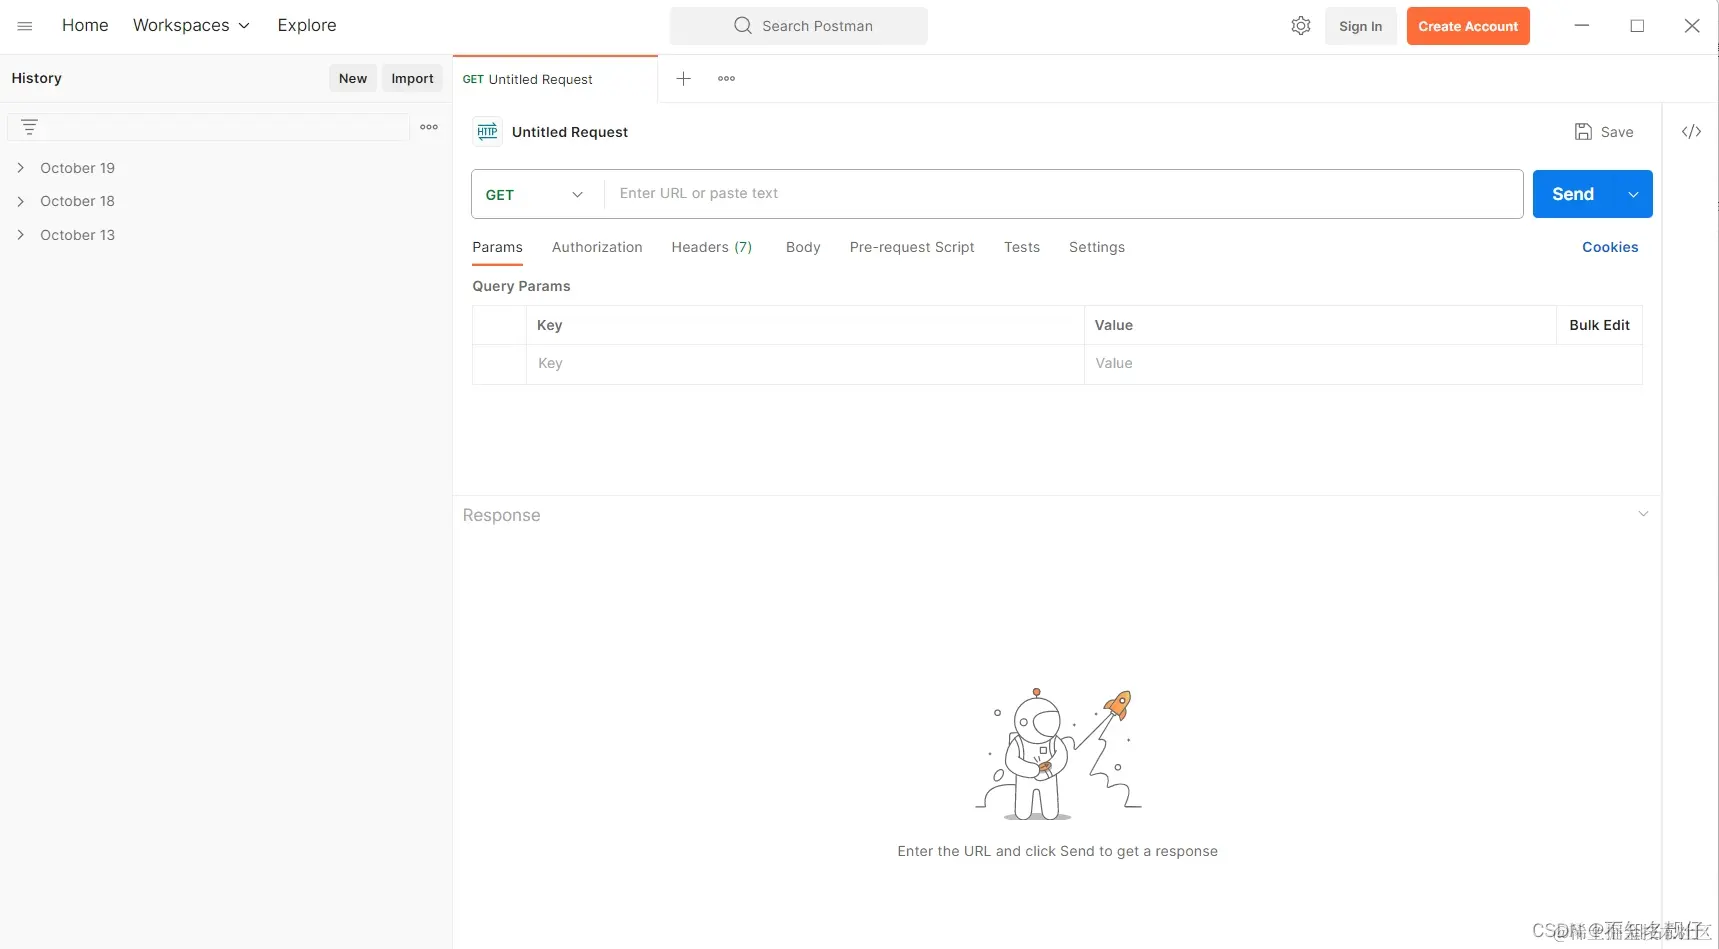Click the Sign In button

click(x=1361, y=26)
